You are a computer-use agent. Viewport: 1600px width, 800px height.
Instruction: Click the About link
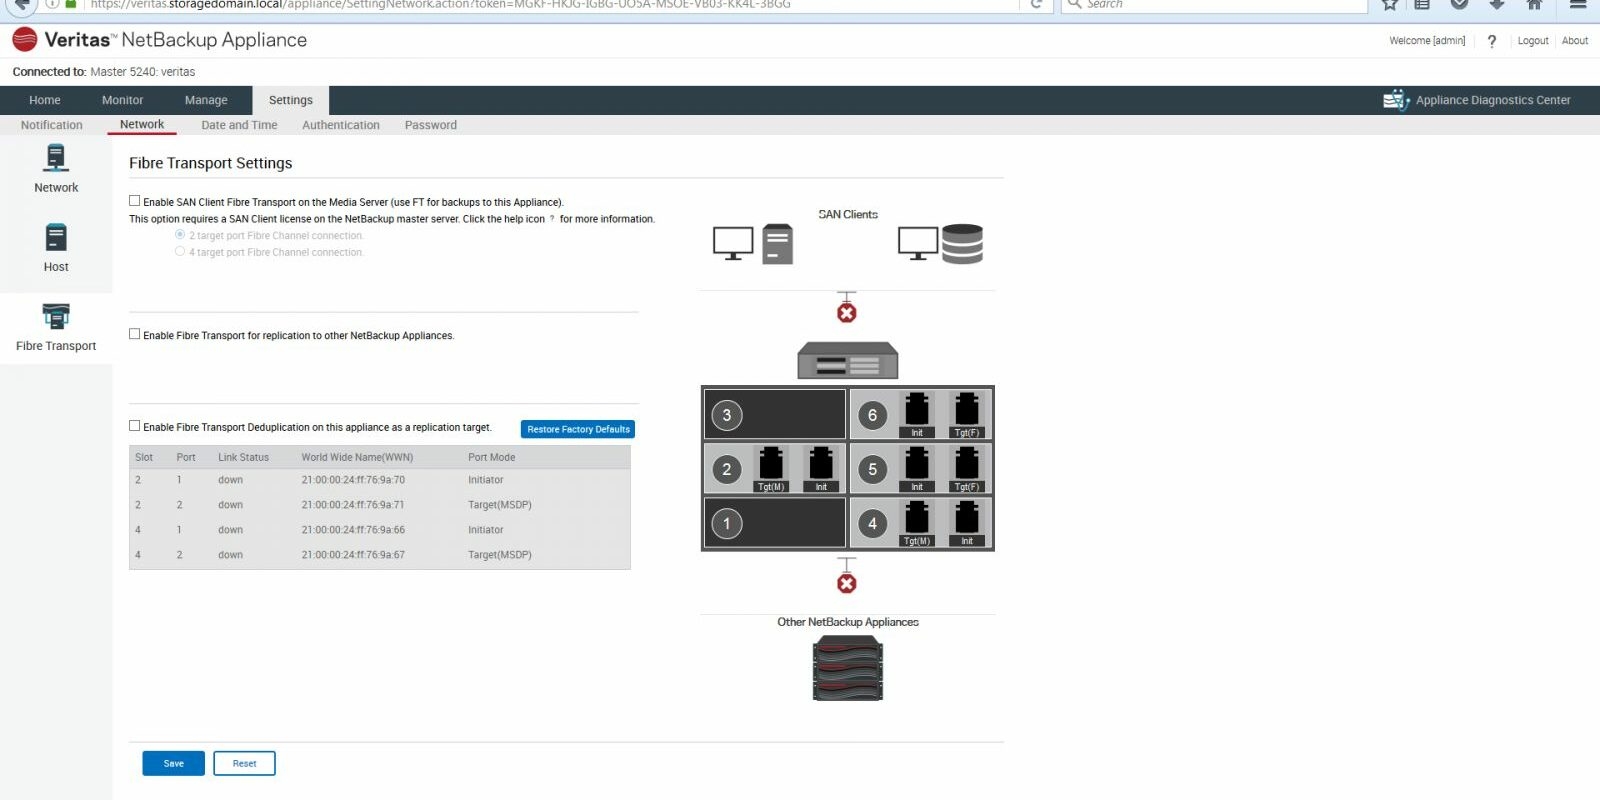tap(1575, 41)
